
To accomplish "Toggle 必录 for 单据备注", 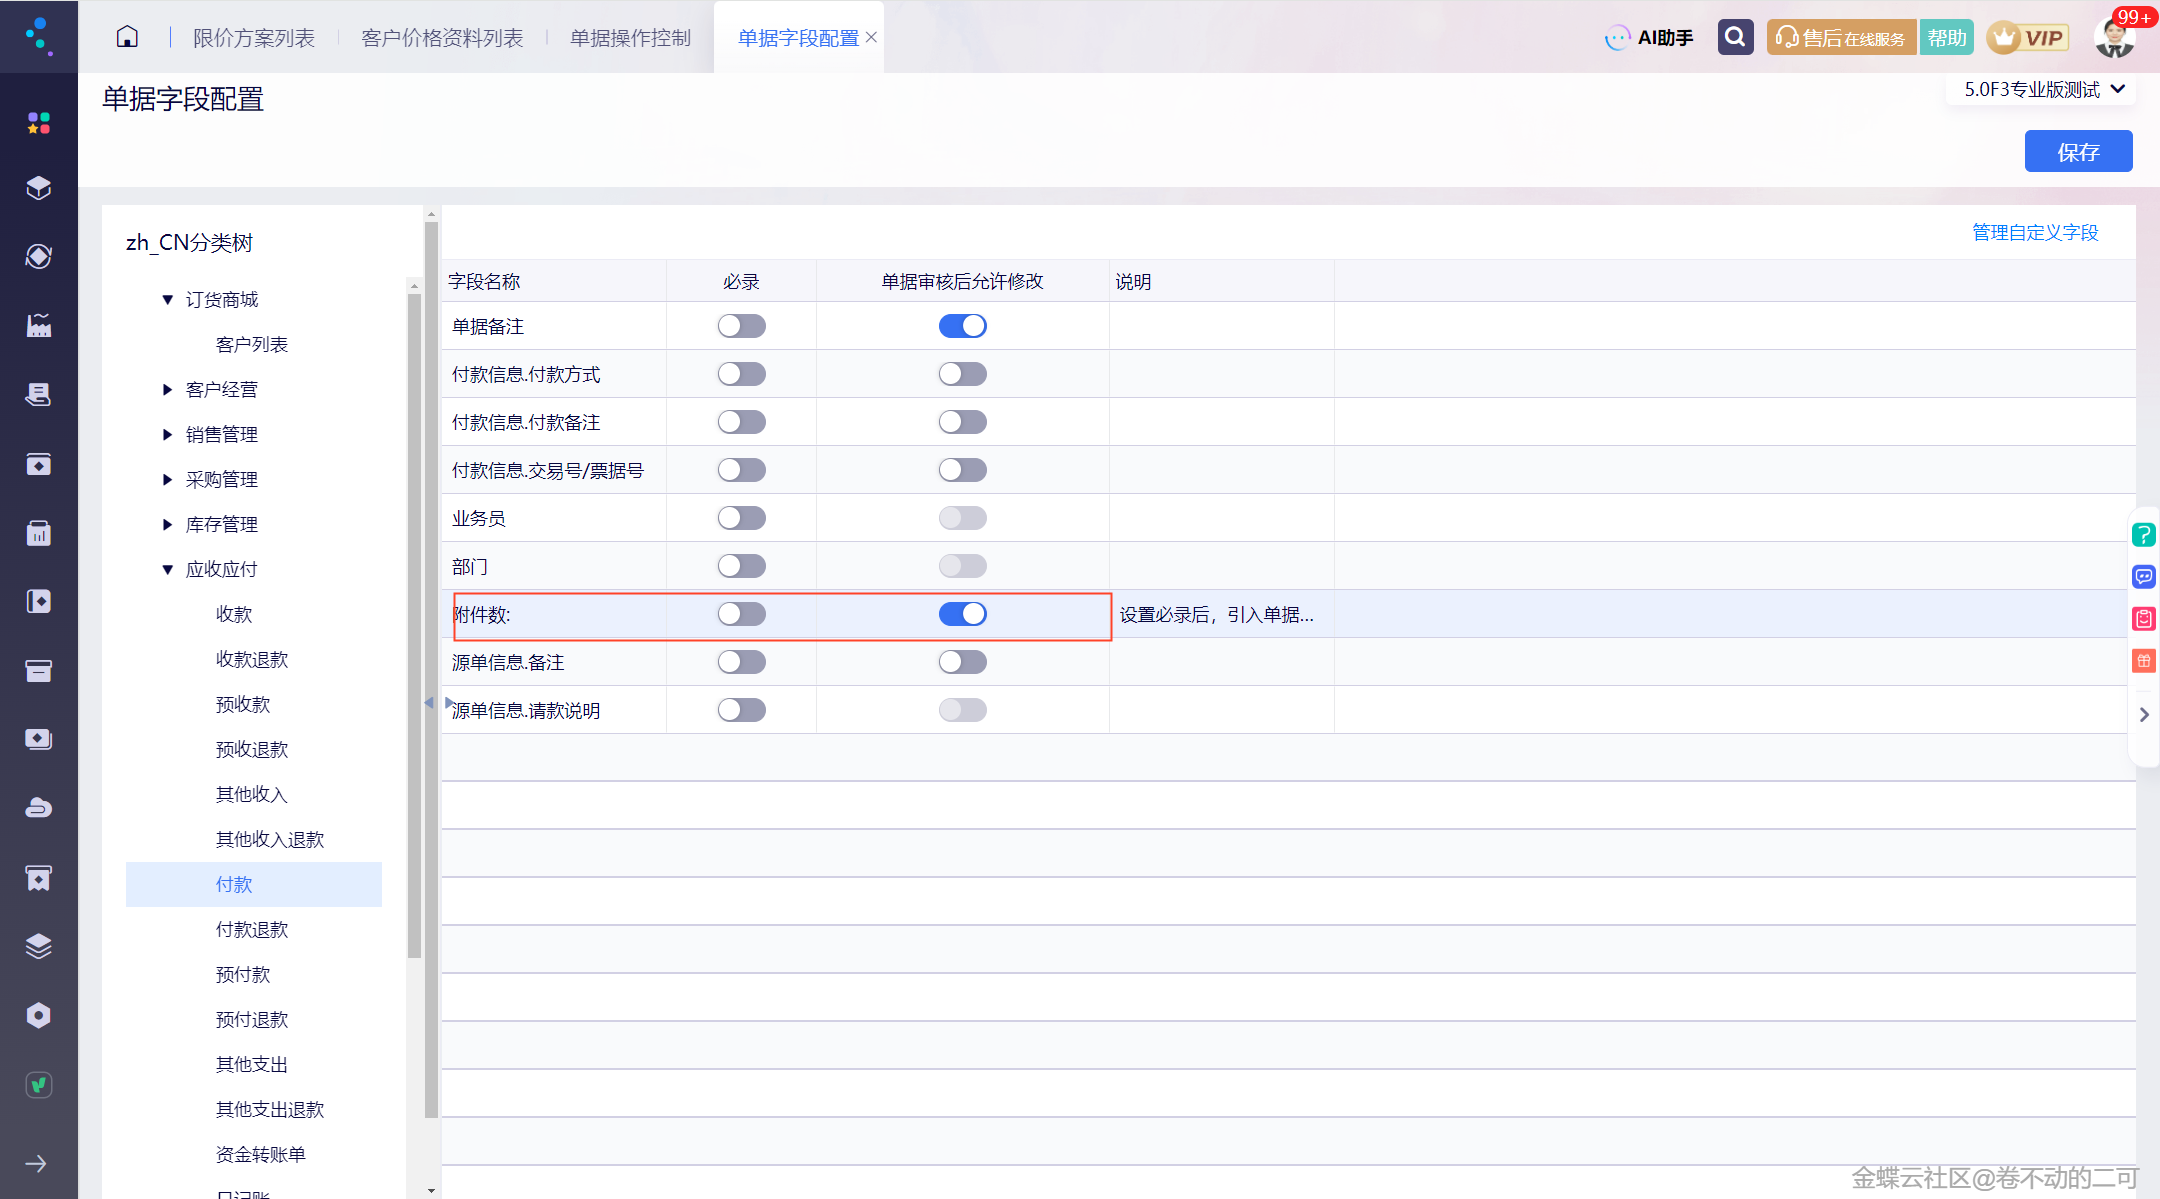I will pos(742,326).
